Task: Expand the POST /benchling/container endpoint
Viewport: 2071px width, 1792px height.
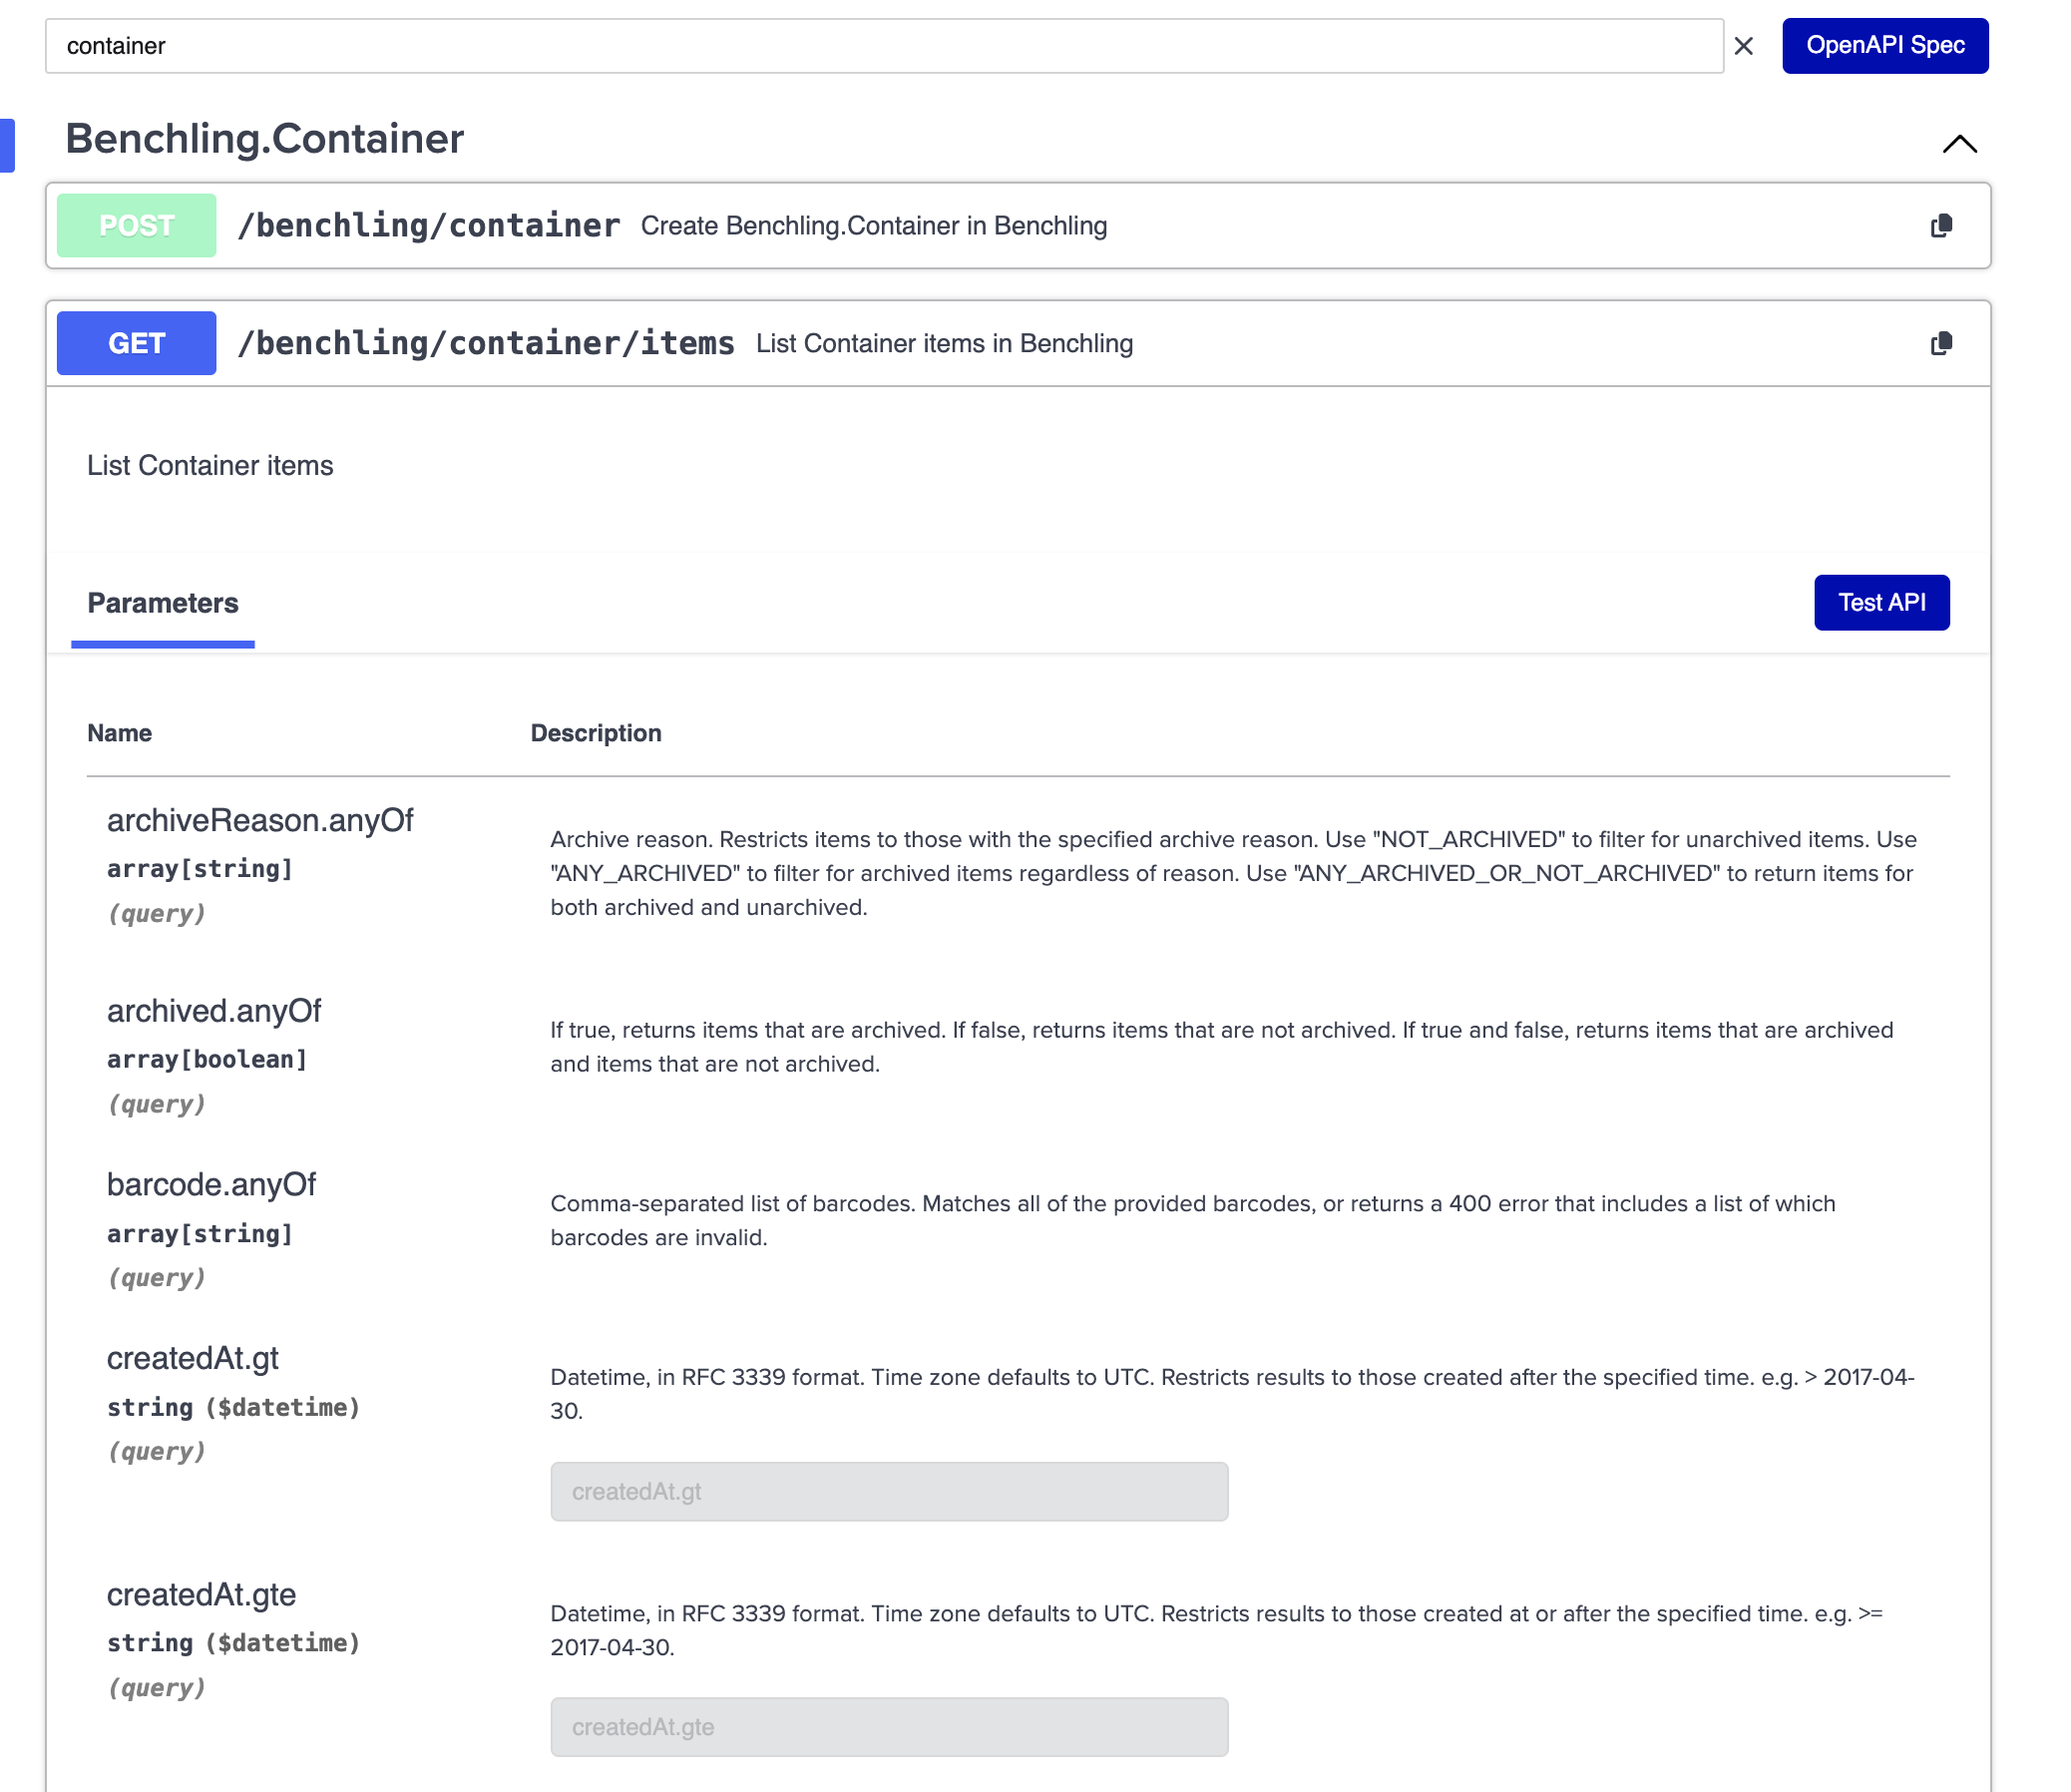Action: pyautogui.click(x=1018, y=226)
